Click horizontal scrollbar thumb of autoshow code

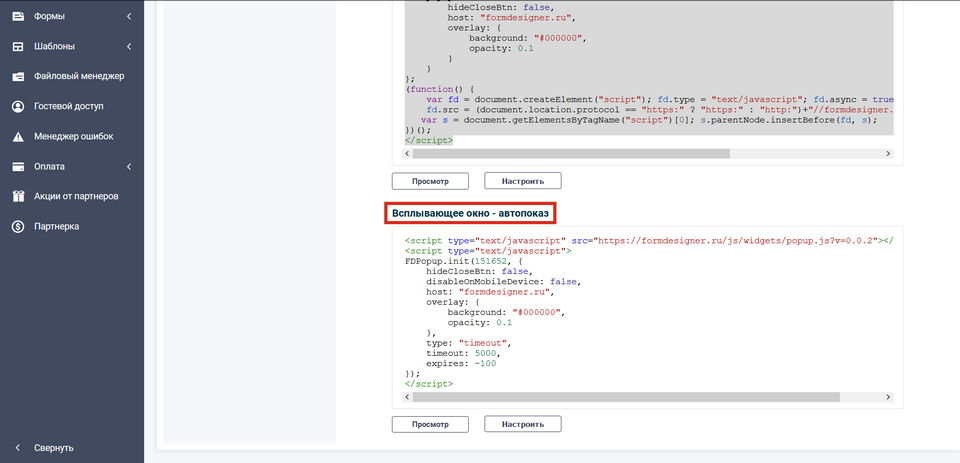[x=570, y=397]
